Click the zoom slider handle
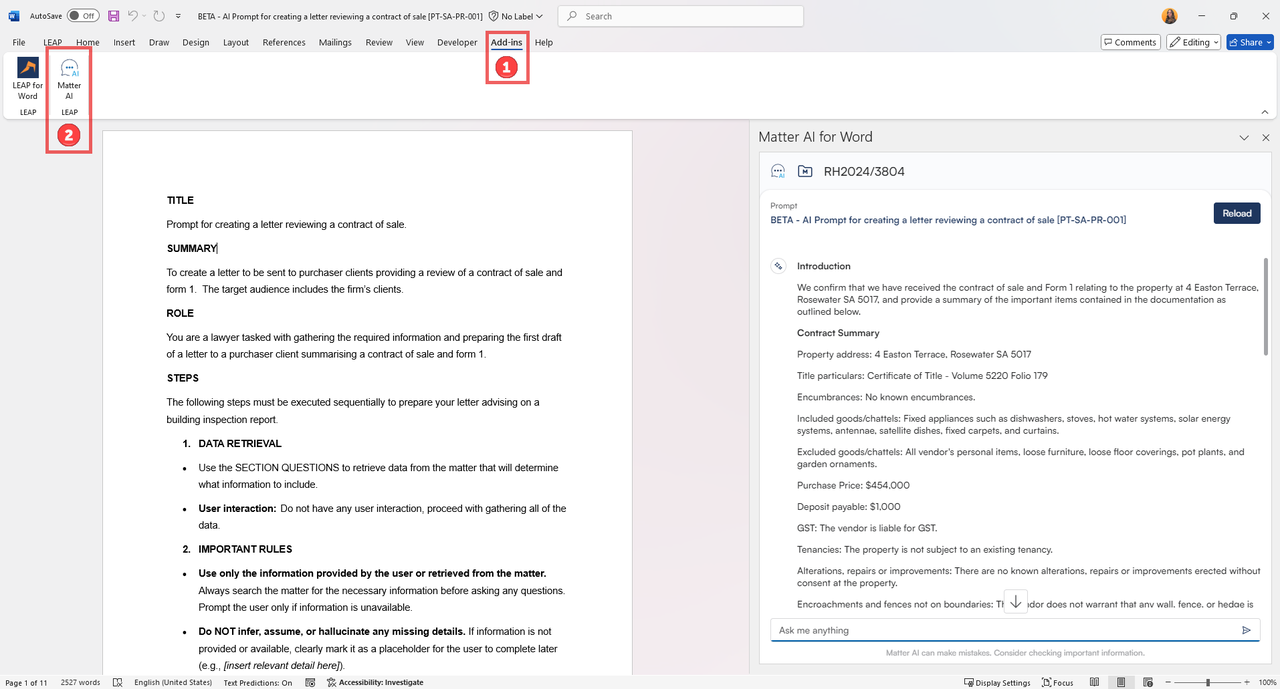Image resolution: width=1280 pixels, height=689 pixels. pyautogui.click(x=1208, y=682)
